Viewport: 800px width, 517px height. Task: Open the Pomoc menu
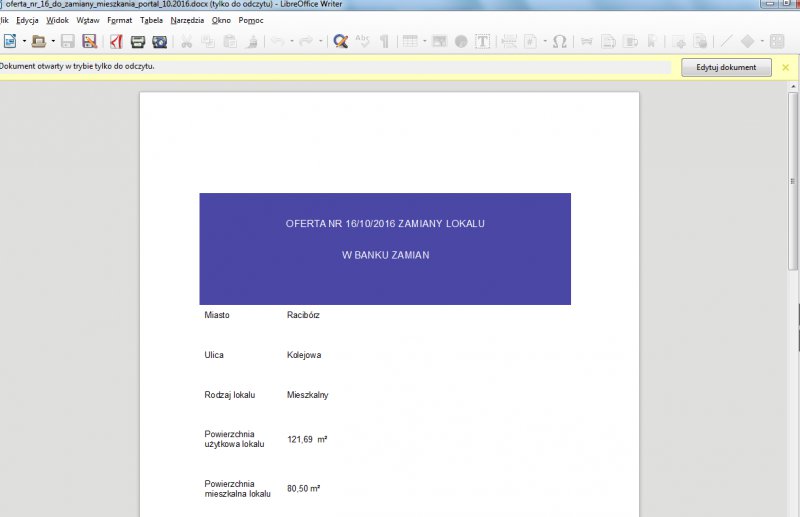click(x=251, y=20)
